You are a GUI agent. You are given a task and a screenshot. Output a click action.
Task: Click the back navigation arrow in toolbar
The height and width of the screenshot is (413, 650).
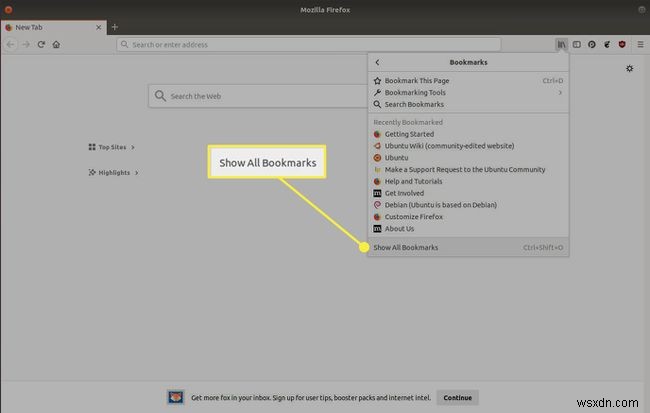tap(11, 44)
